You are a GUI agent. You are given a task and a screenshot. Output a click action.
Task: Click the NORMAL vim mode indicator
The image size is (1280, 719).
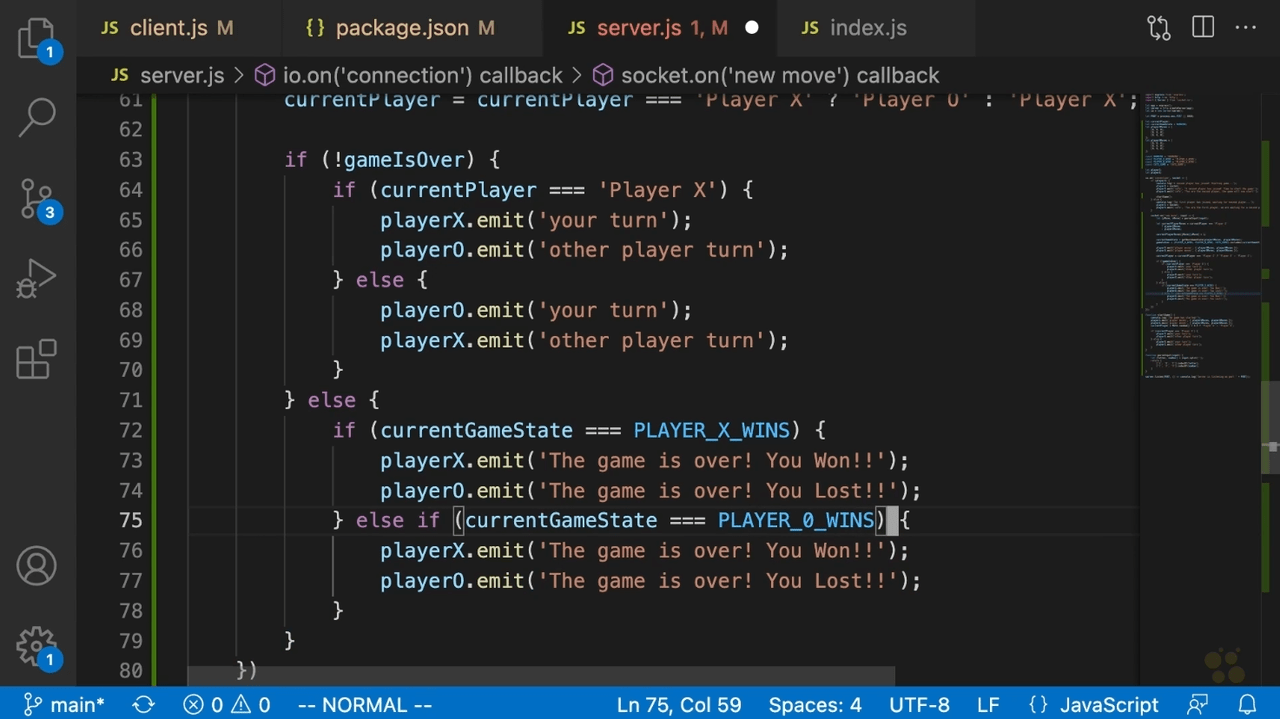pos(365,705)
